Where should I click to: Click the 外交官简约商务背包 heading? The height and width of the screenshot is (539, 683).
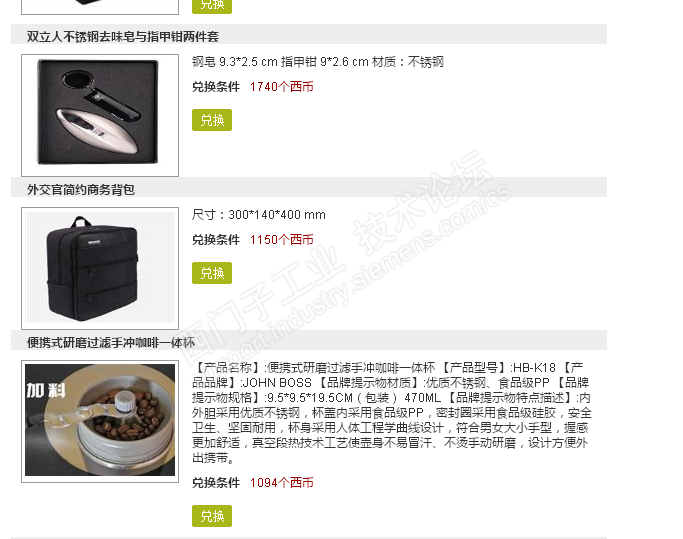point(81,190)
